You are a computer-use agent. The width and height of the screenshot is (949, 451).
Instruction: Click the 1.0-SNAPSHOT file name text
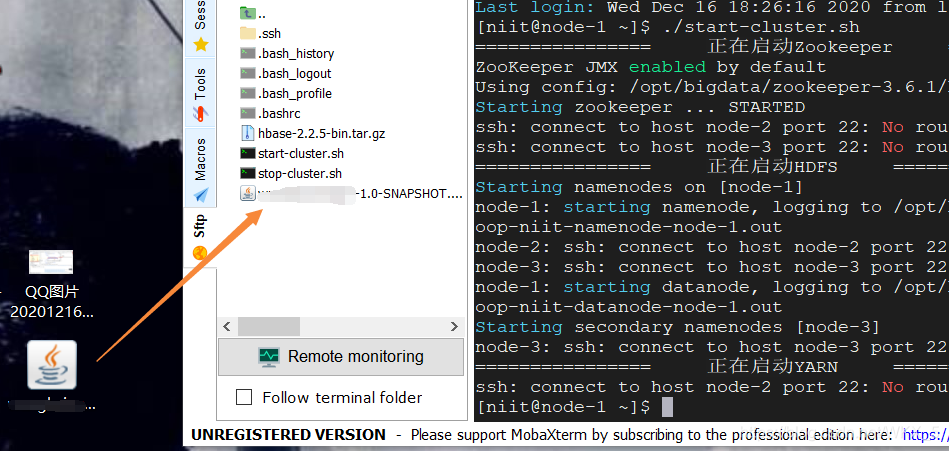[x=410, y=193]
